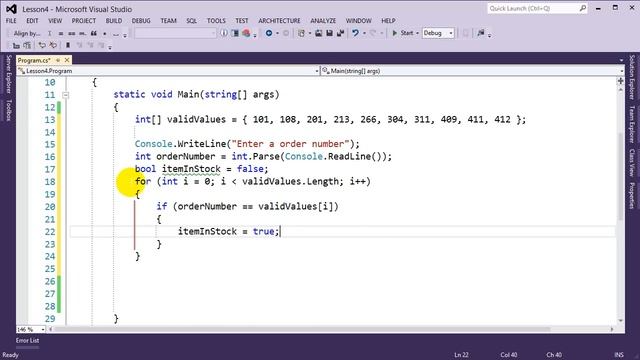Click the Decrease Indent icon in second toolbar row

16,45
